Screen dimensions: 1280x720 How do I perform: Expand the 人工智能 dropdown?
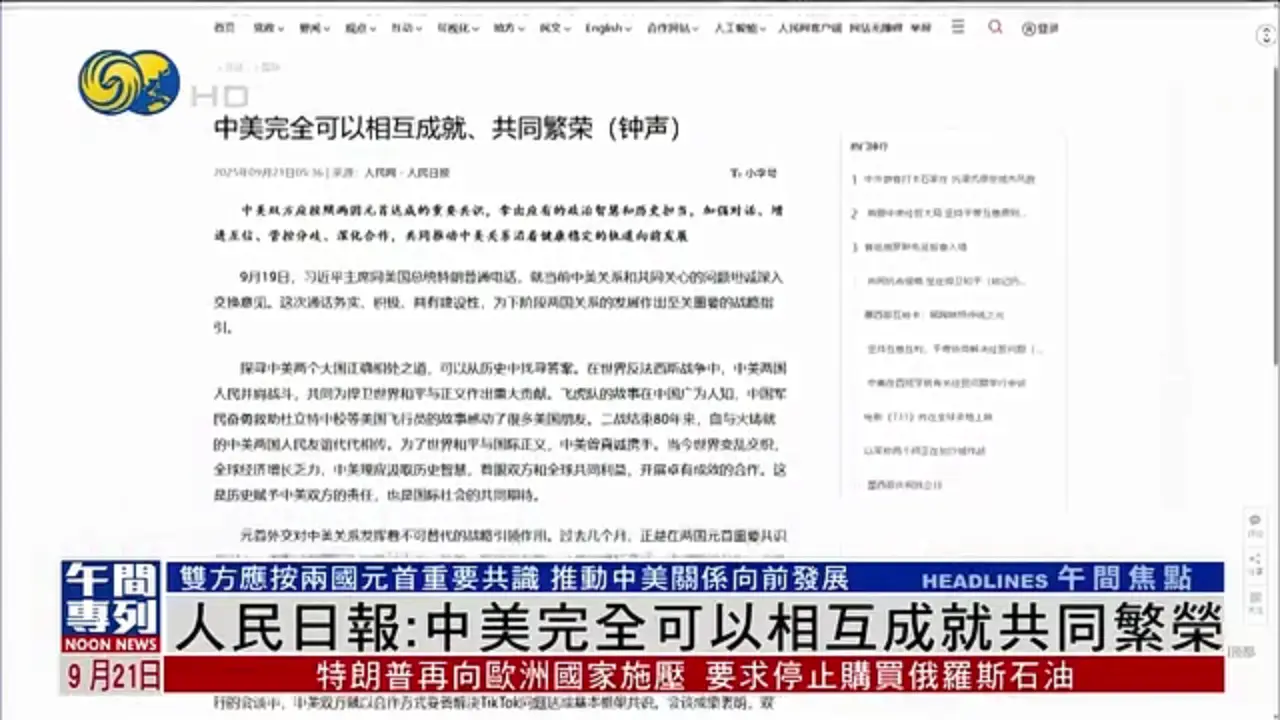739,28
